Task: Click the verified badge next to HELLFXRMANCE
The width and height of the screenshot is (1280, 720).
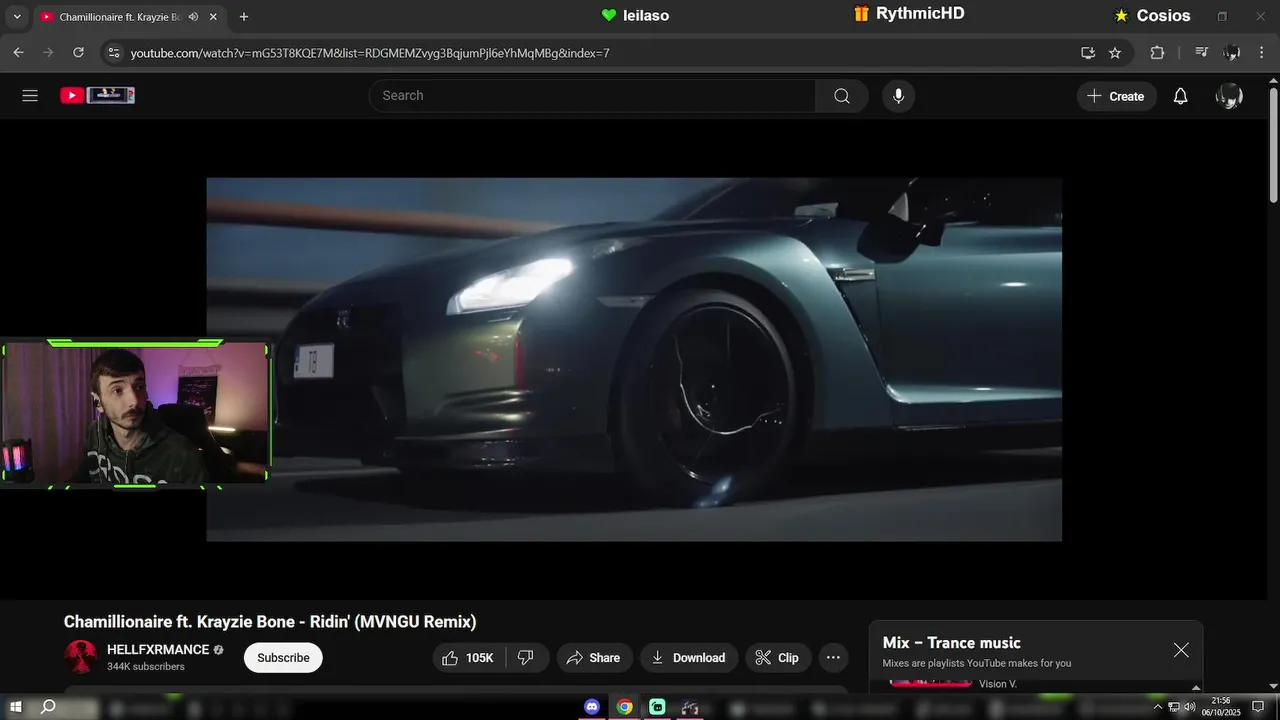Action: coord(218,650)
